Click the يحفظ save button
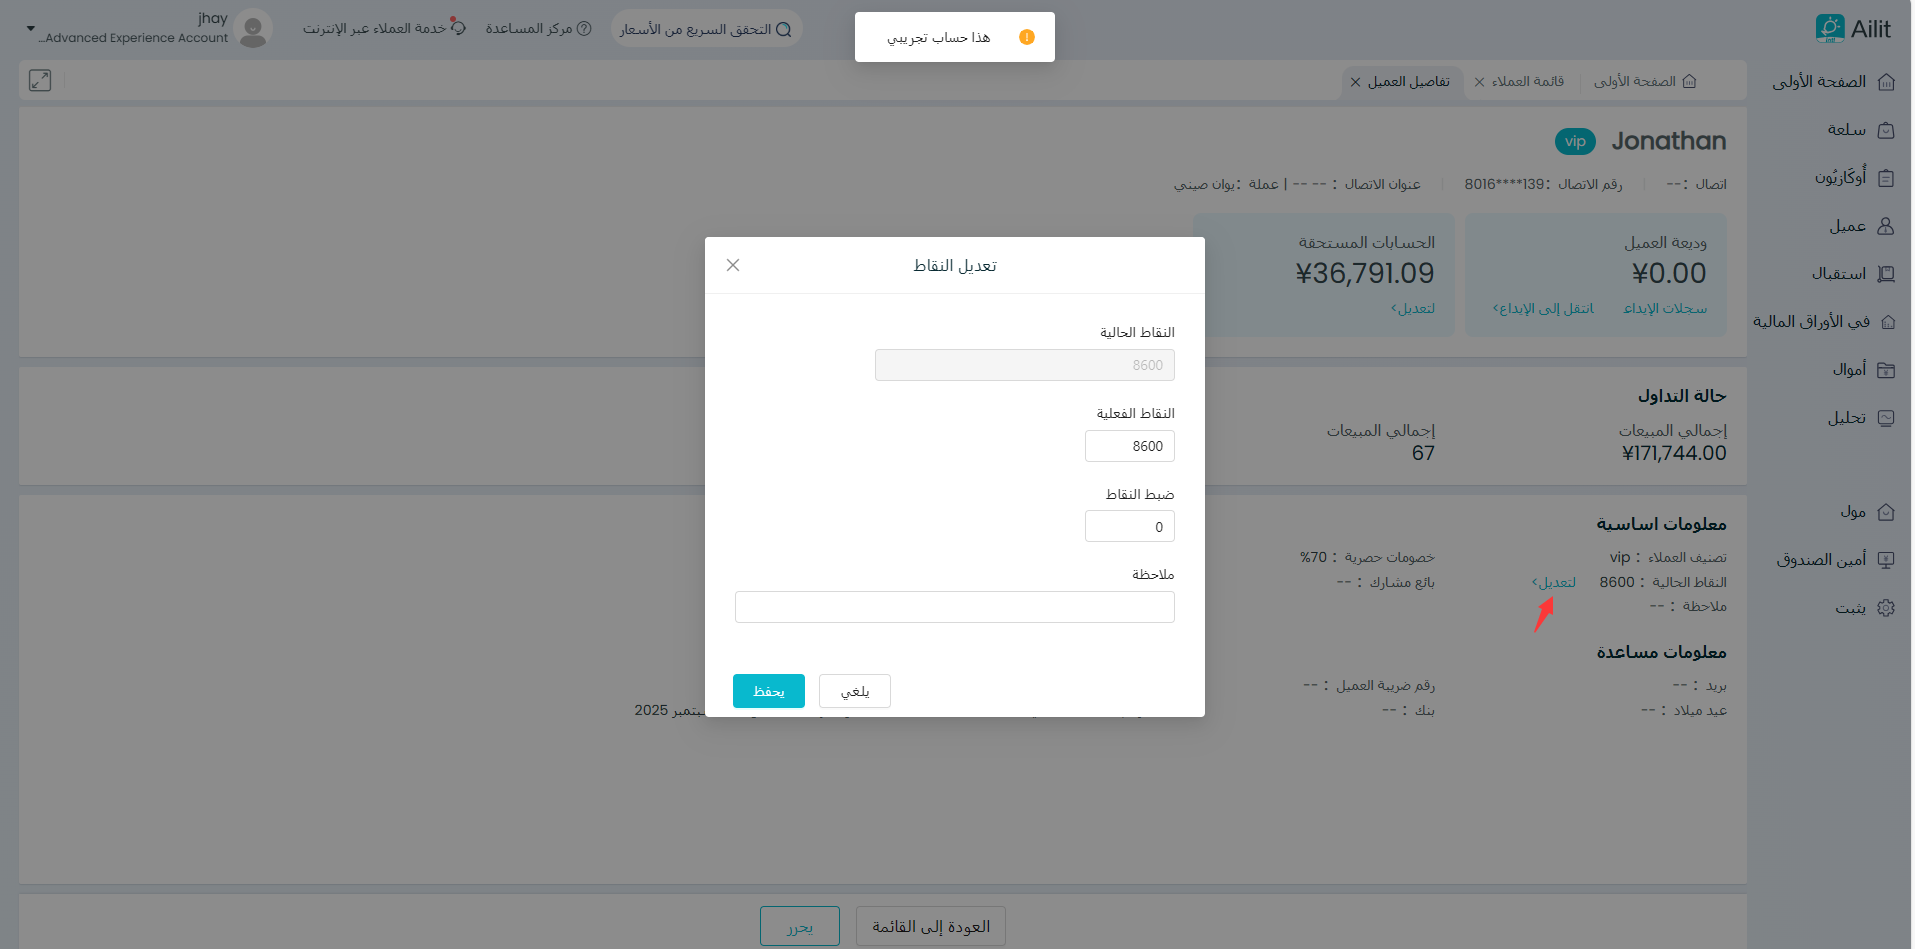This screenshot has width=1915, height=949. tap(768, 691)
